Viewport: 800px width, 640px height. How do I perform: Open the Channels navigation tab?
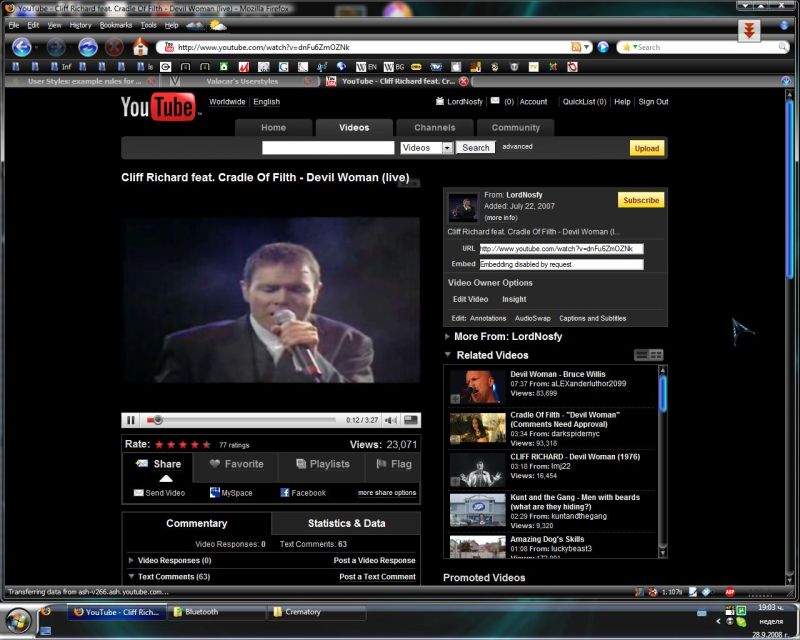pyautogui.click(x=434, y=128)
